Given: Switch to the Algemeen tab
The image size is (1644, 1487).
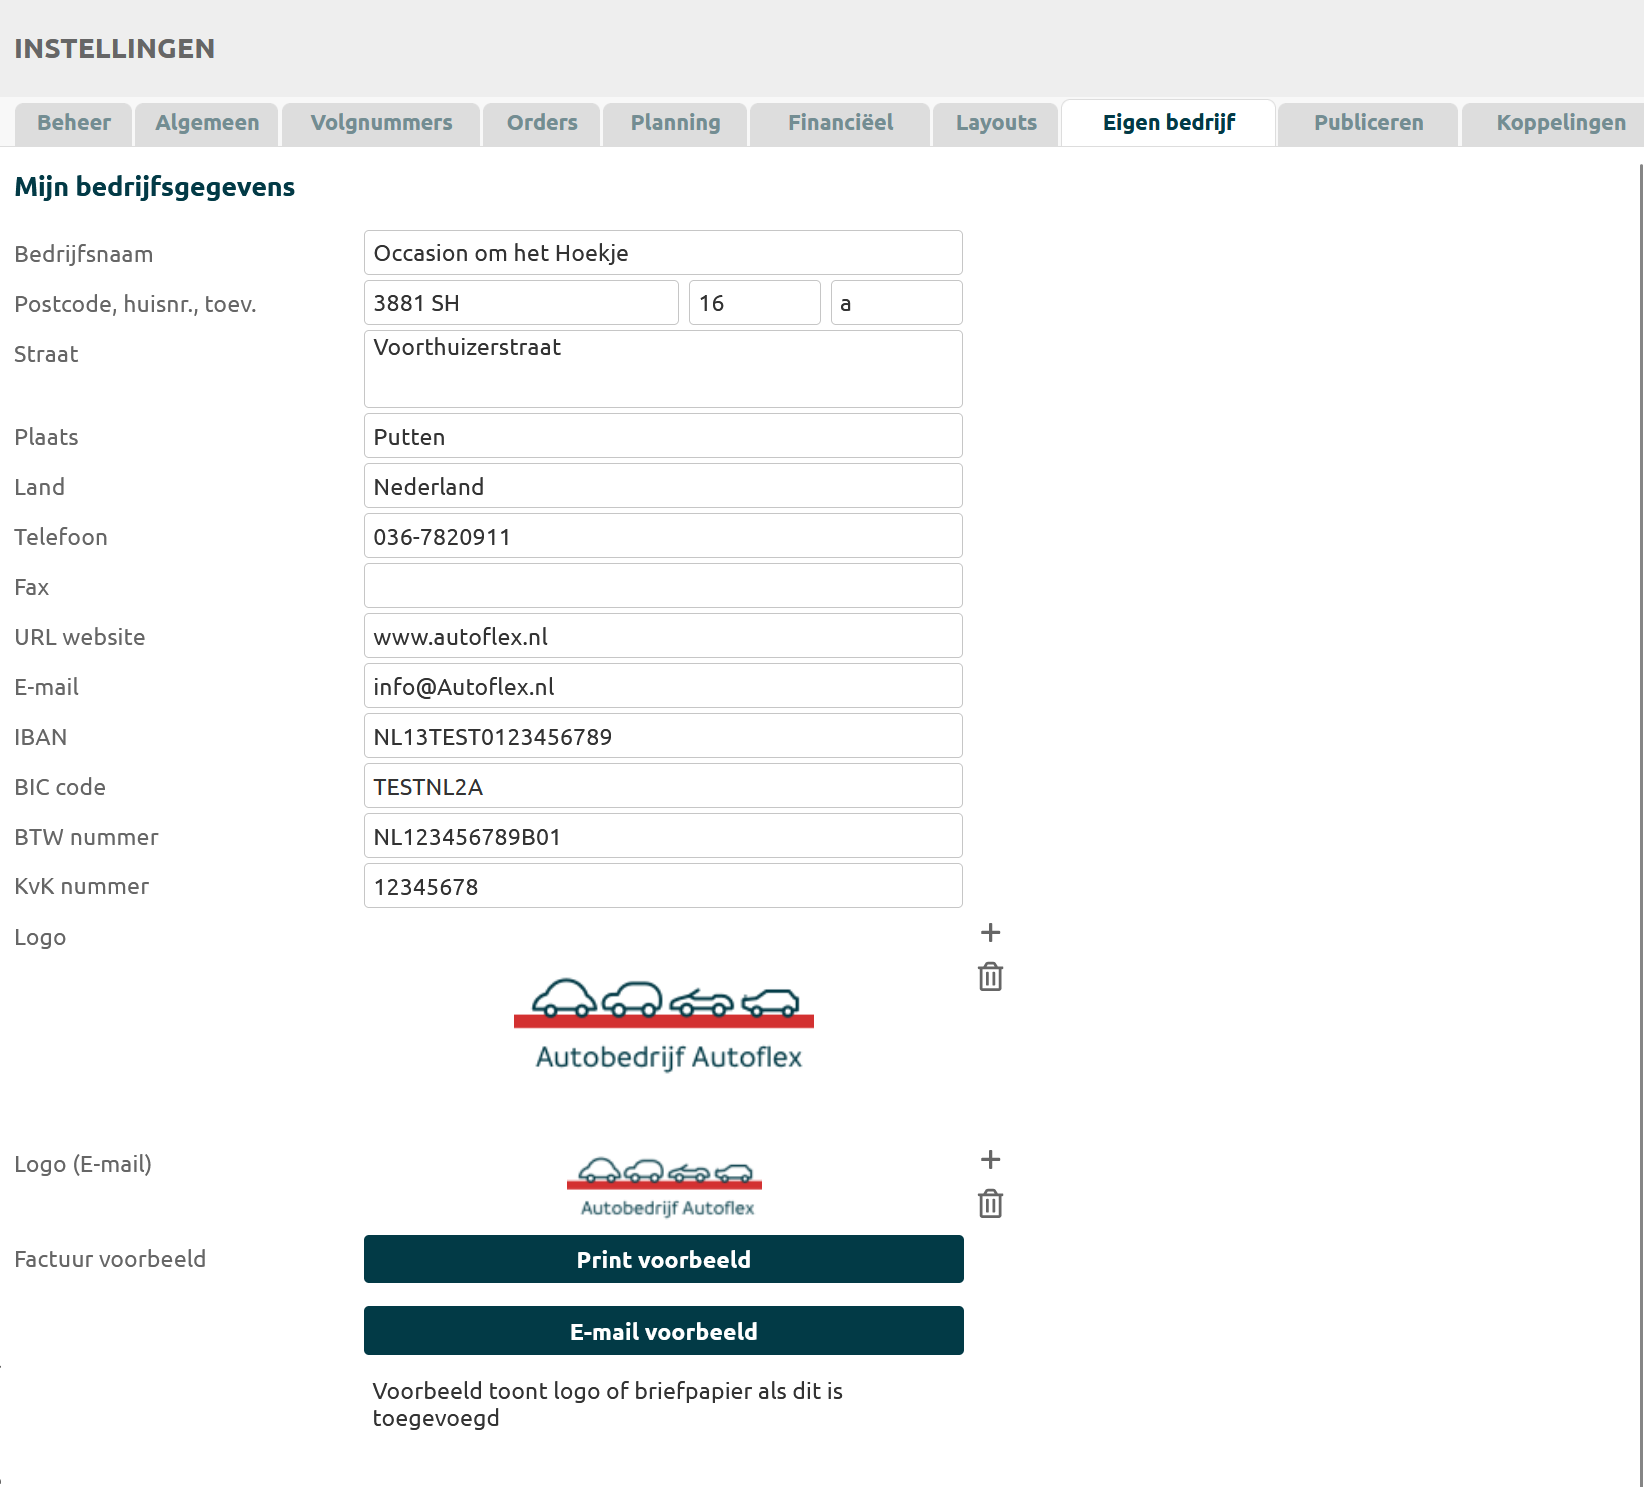Looking at the screenshot, I should tap(207, 123).
